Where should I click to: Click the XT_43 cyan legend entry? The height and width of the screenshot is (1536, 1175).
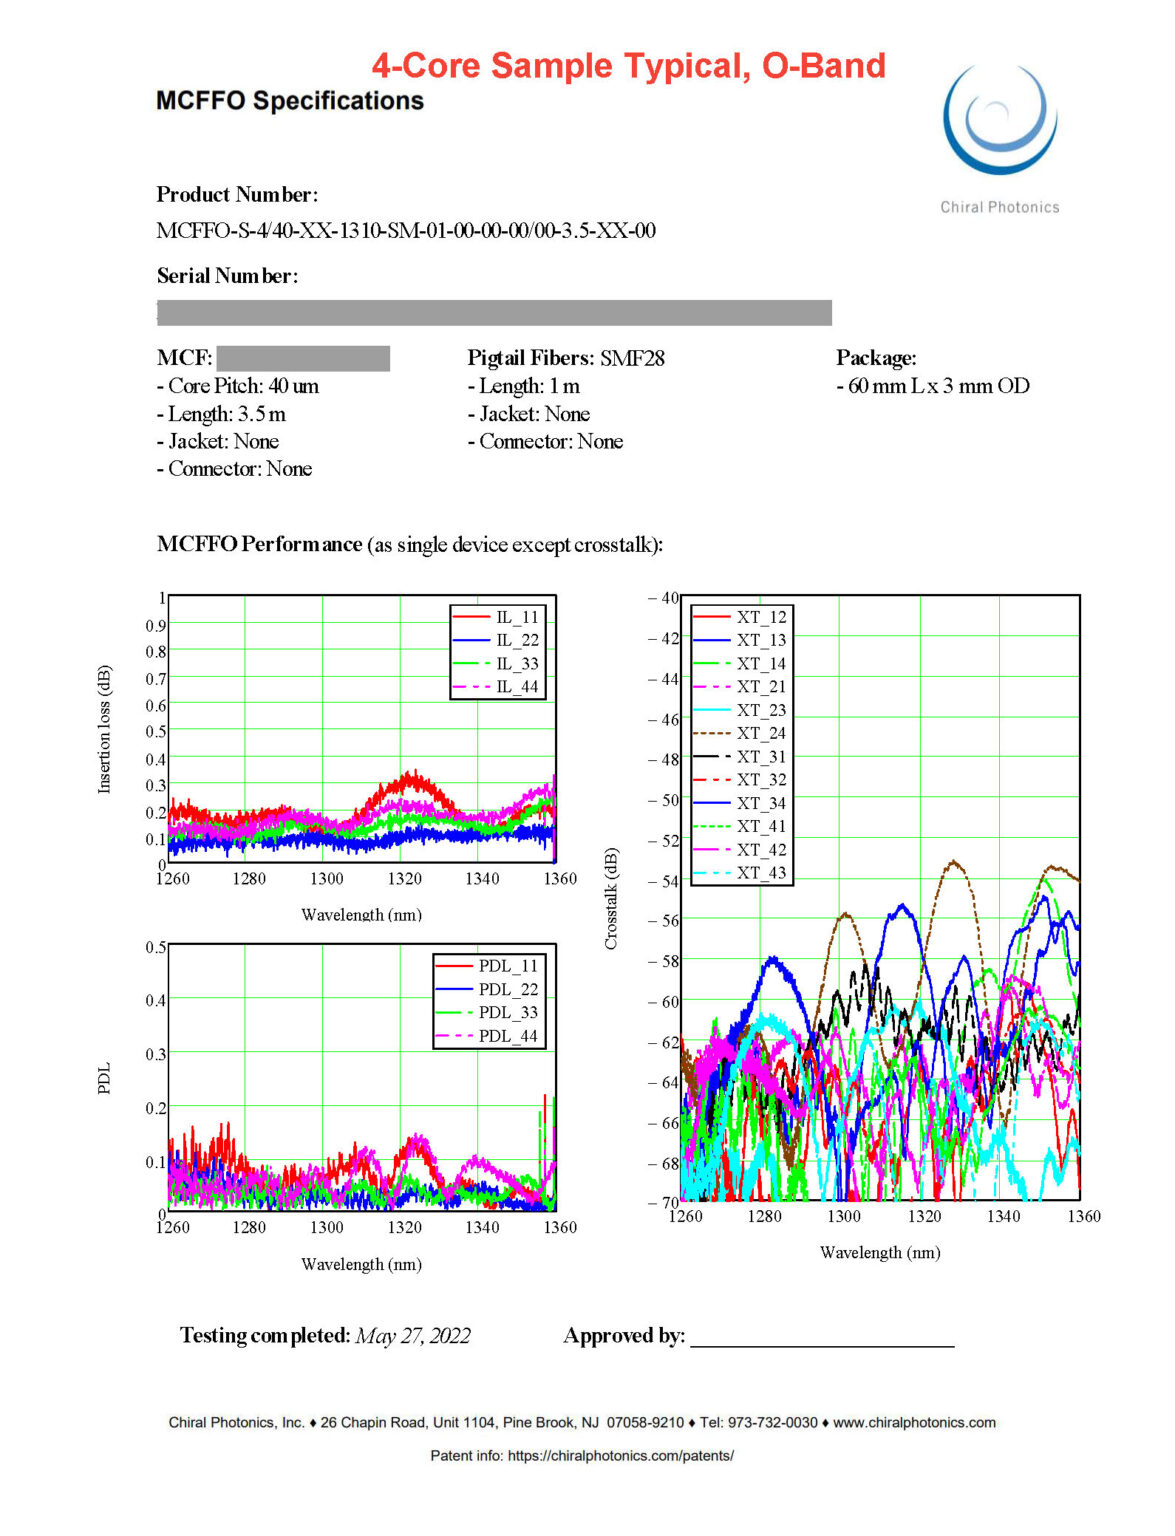tap(740, 873)
